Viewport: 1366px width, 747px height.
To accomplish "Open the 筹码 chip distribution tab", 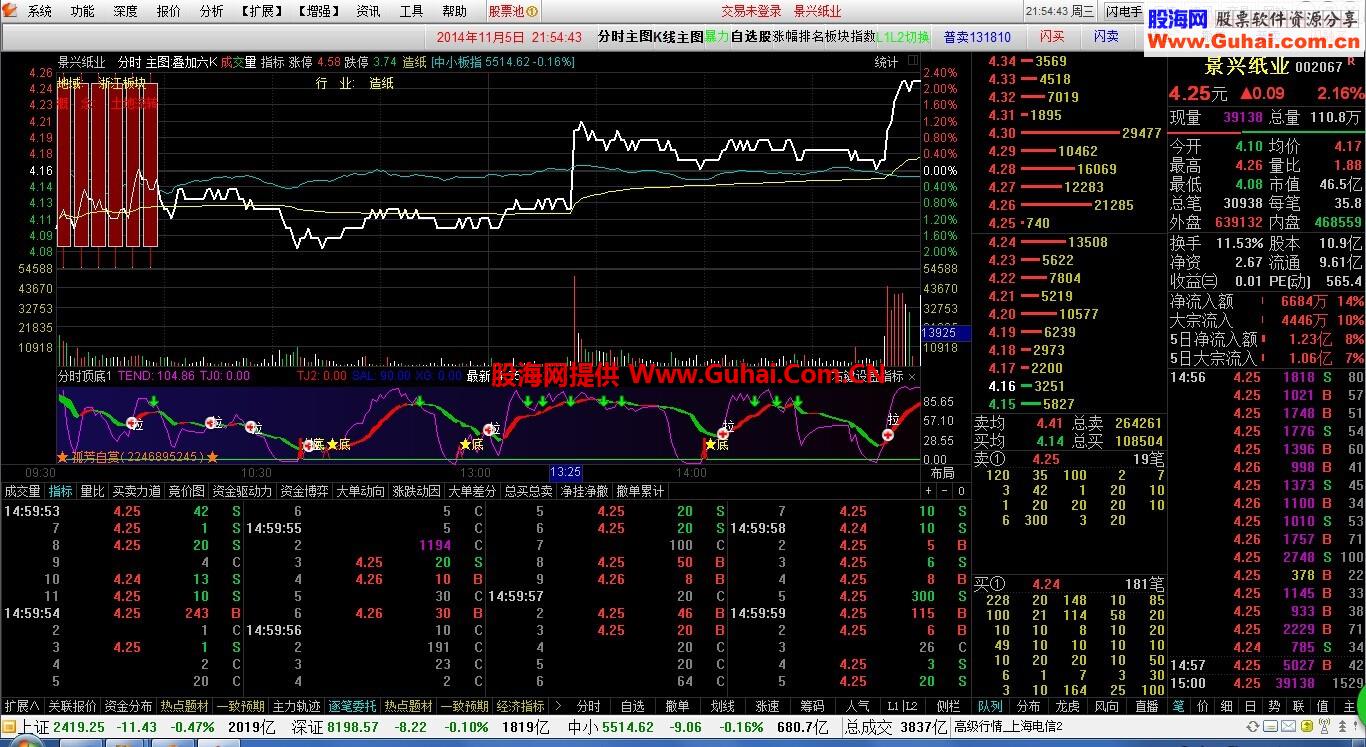I will pos(812,706).
